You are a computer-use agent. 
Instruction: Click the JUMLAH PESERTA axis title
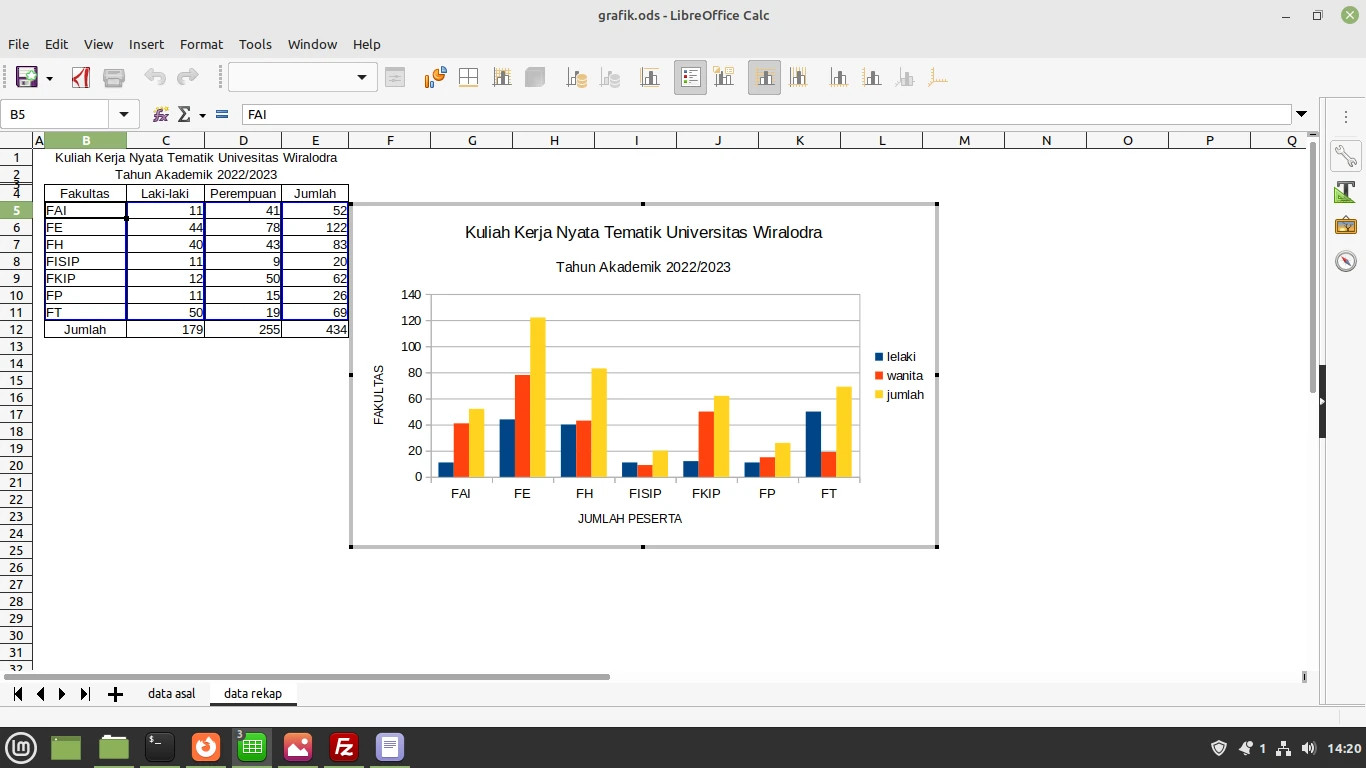(630, 519)
